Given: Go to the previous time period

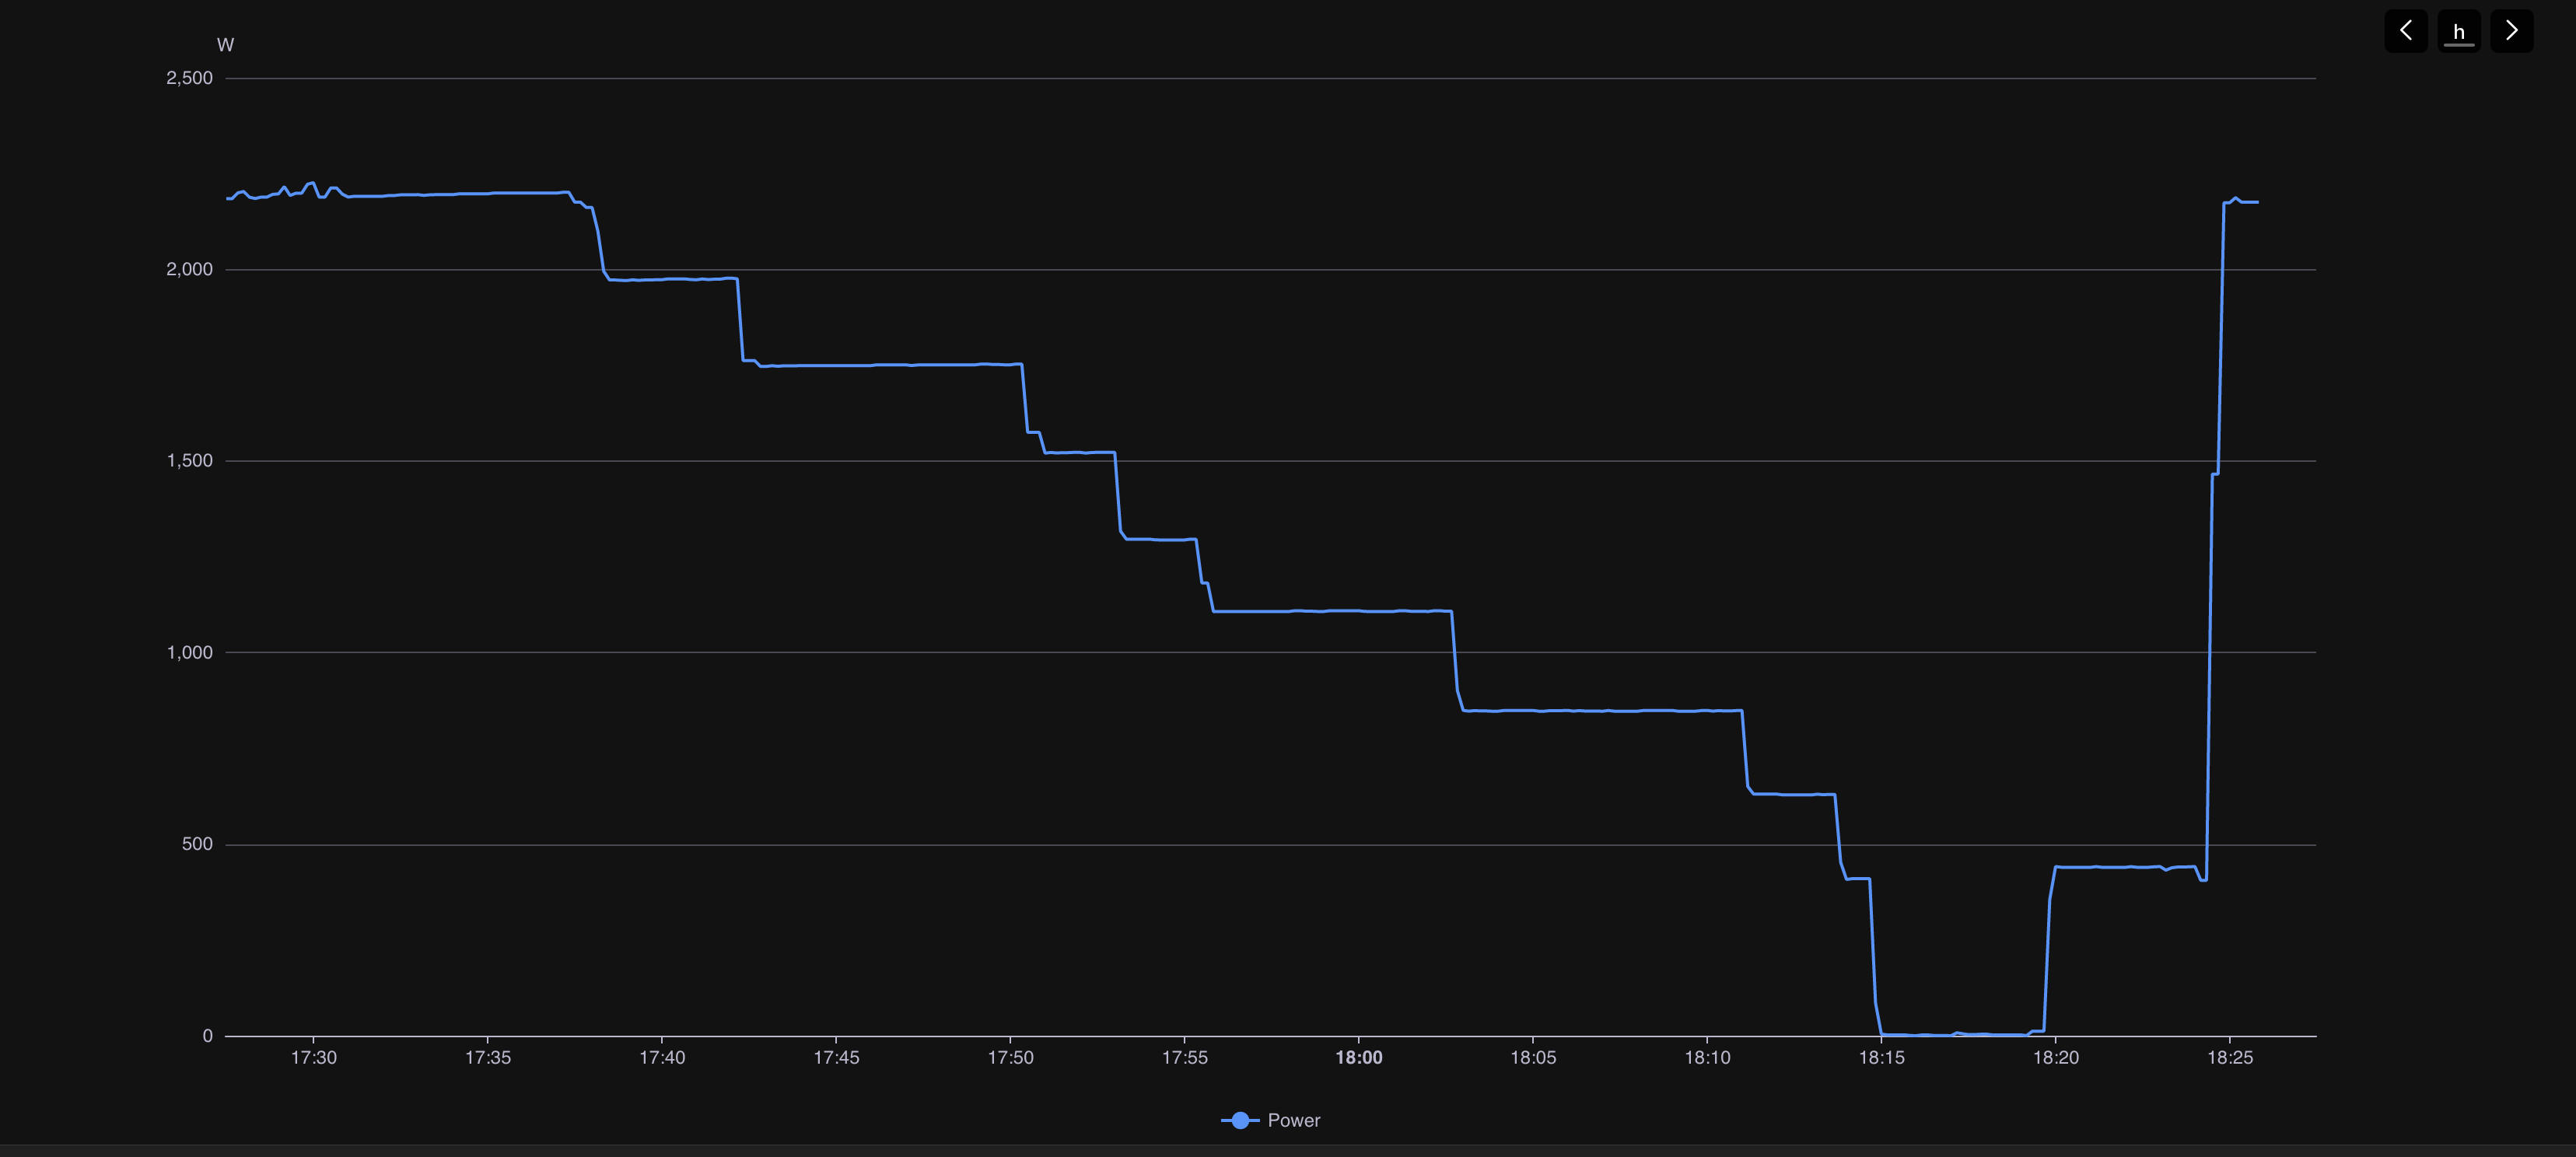Looking at the screenshot, I should click(2405, 31).
